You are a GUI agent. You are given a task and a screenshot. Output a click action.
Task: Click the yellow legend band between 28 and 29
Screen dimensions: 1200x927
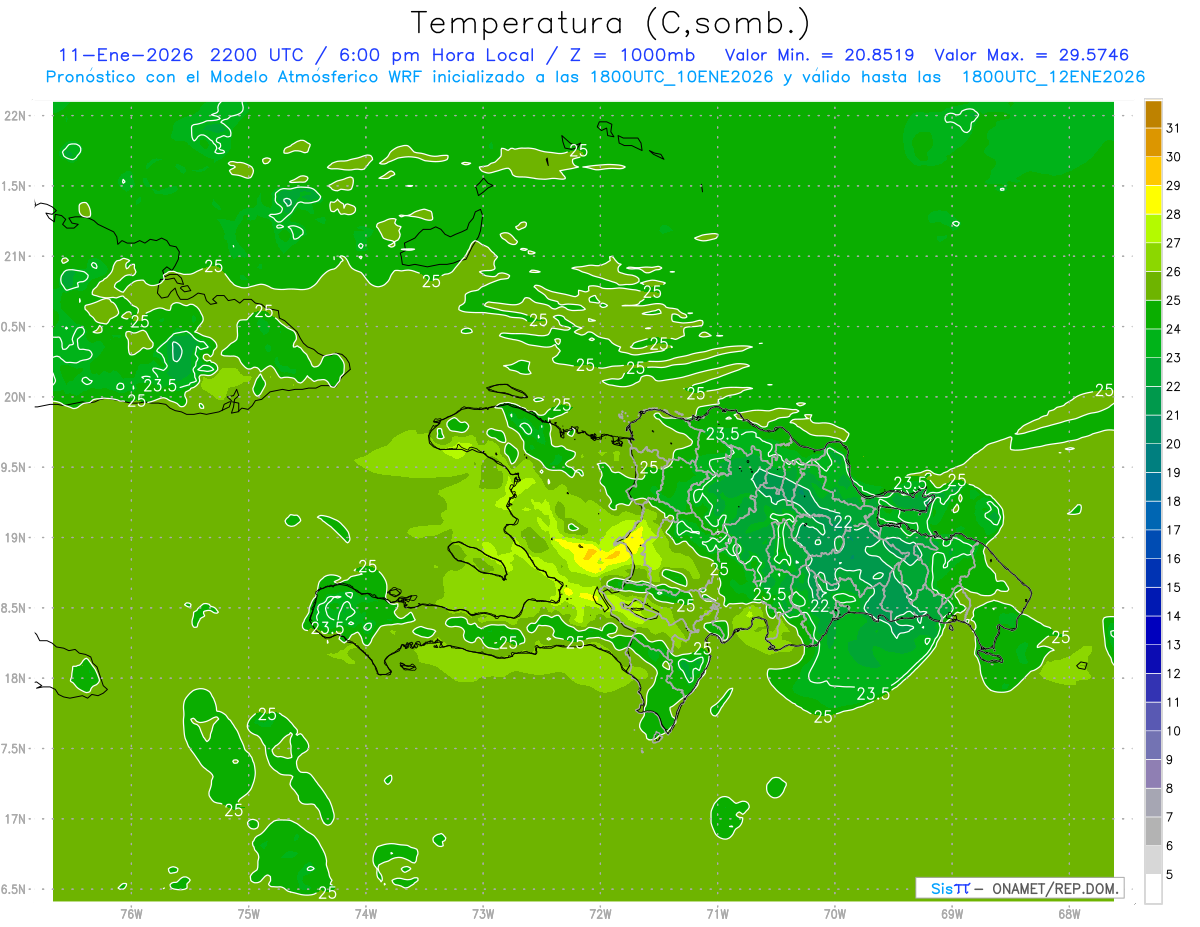[1153, 201]
